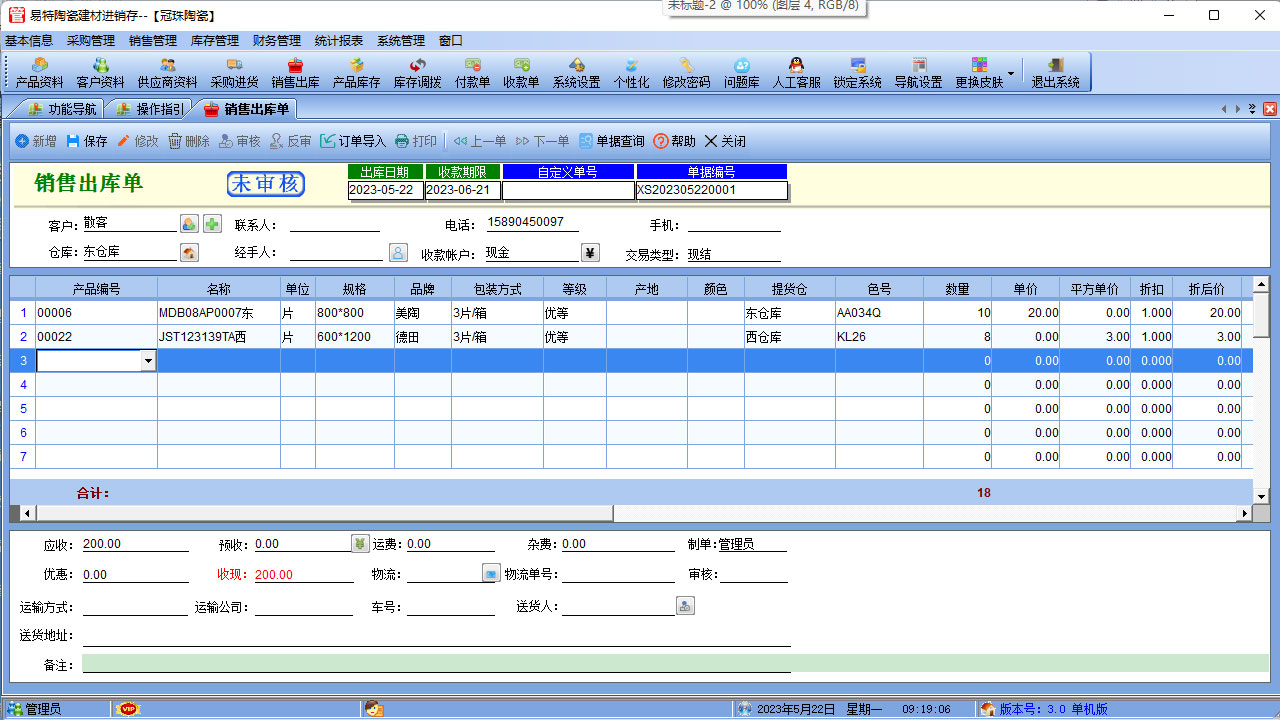Screen dimensions: 1280x720
Task: Click the warehouse picker icon beside 东仓库
Action: (x=189, y=253)
